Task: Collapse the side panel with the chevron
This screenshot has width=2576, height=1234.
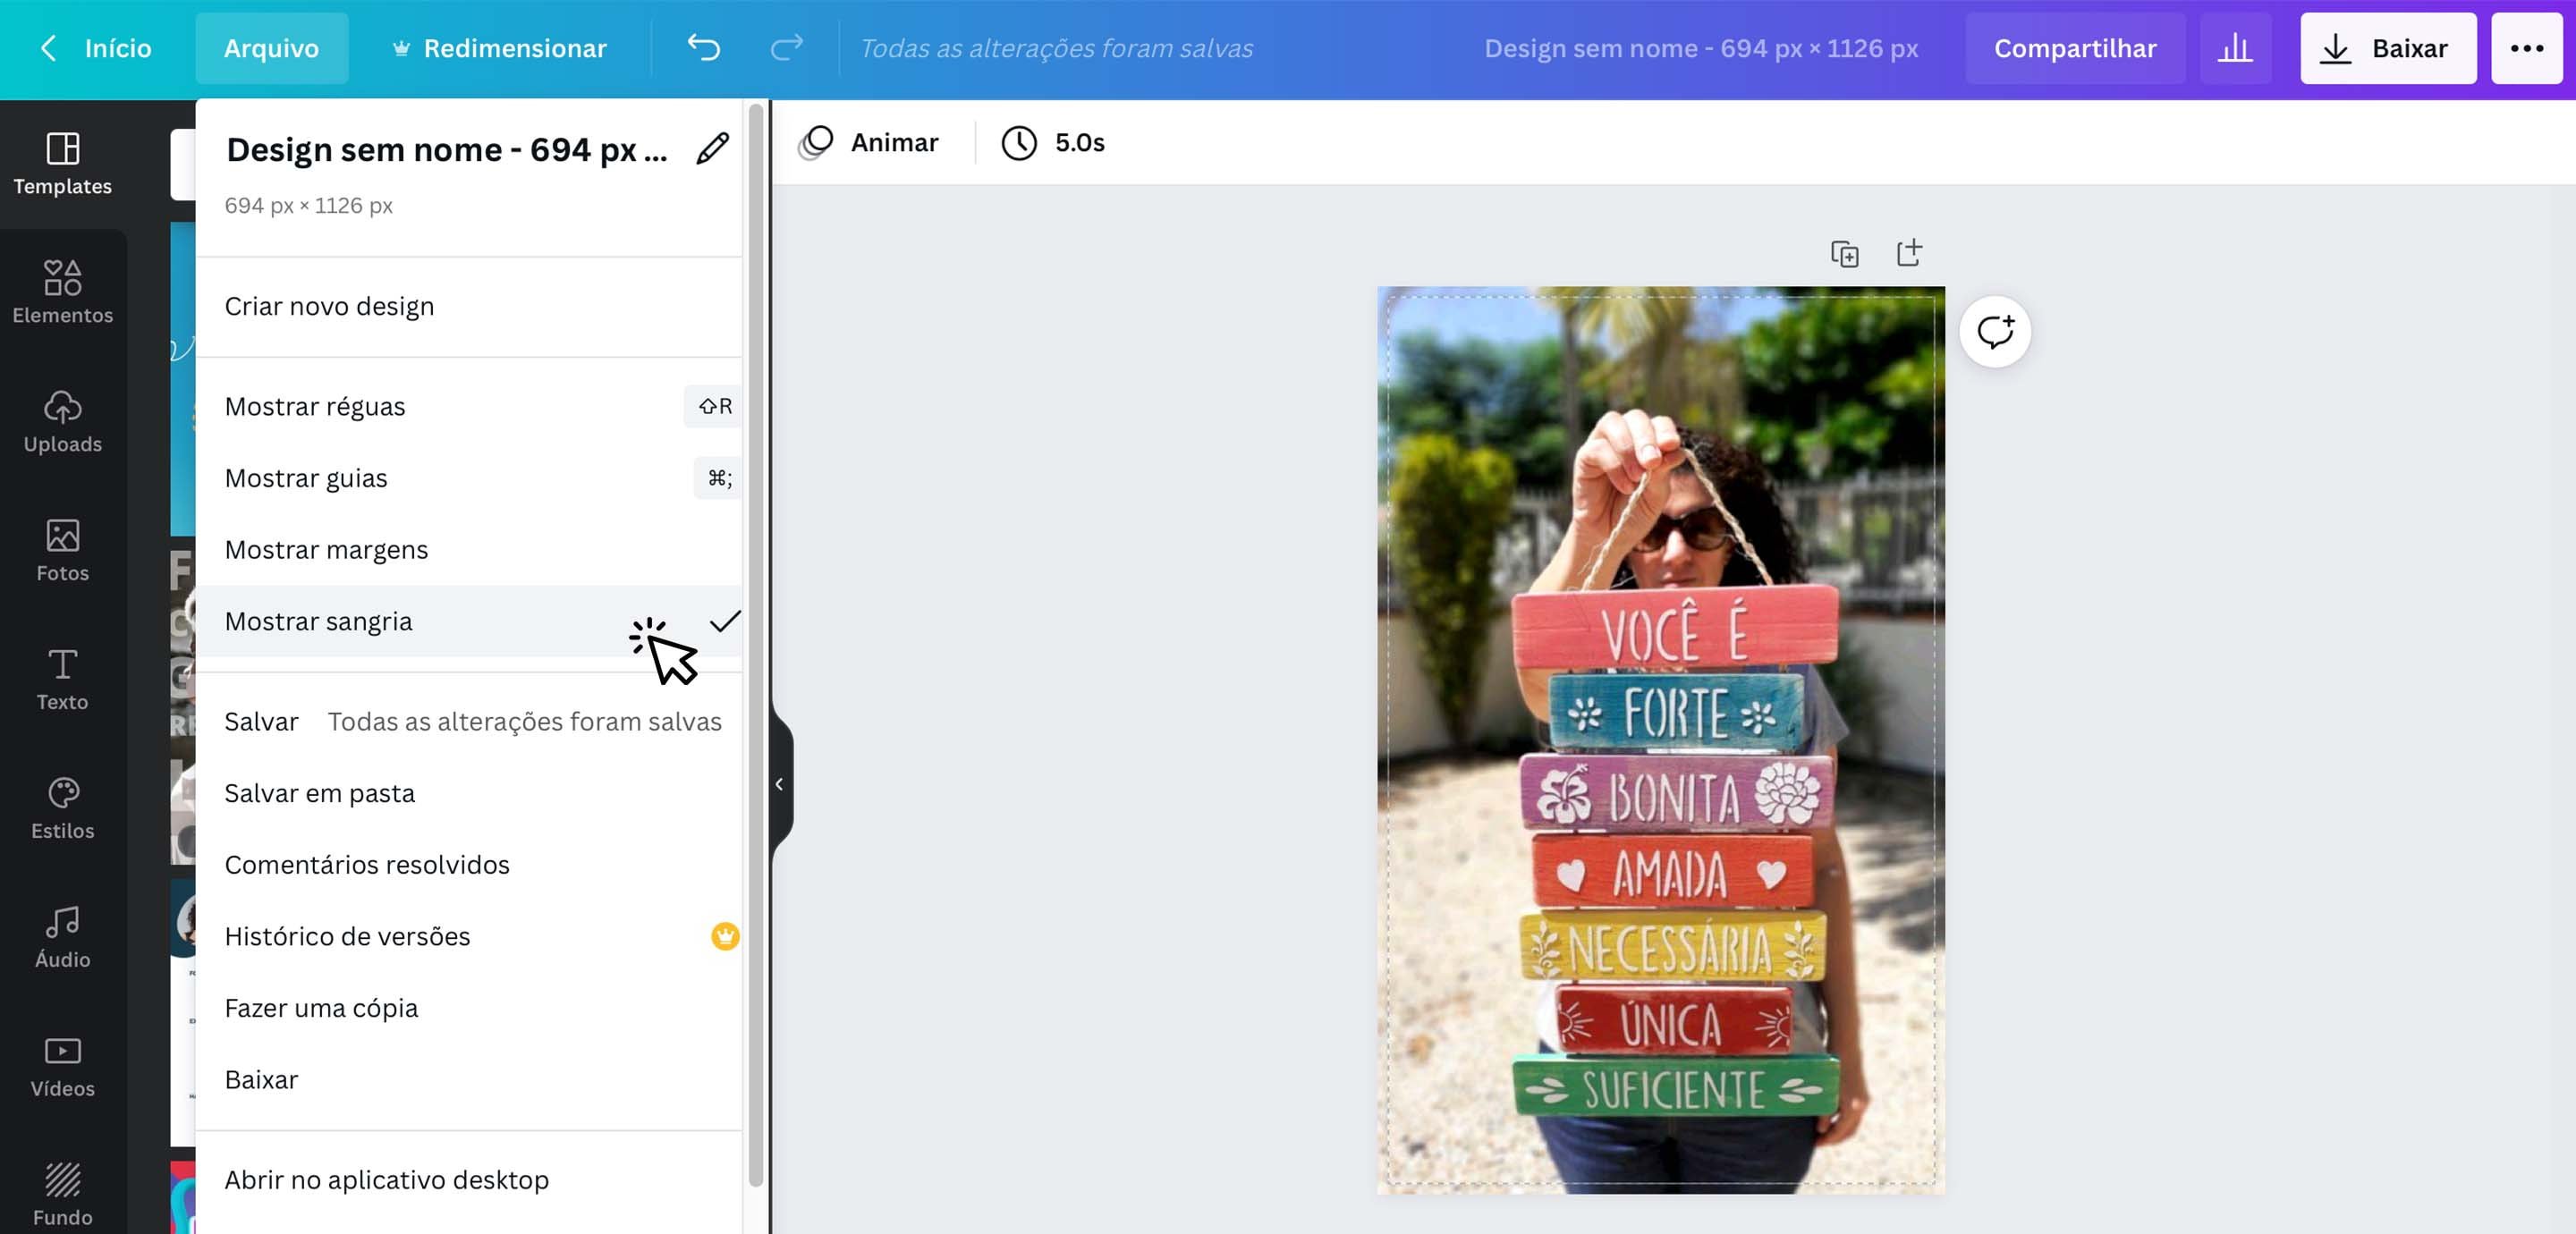Action: (780, 785)
